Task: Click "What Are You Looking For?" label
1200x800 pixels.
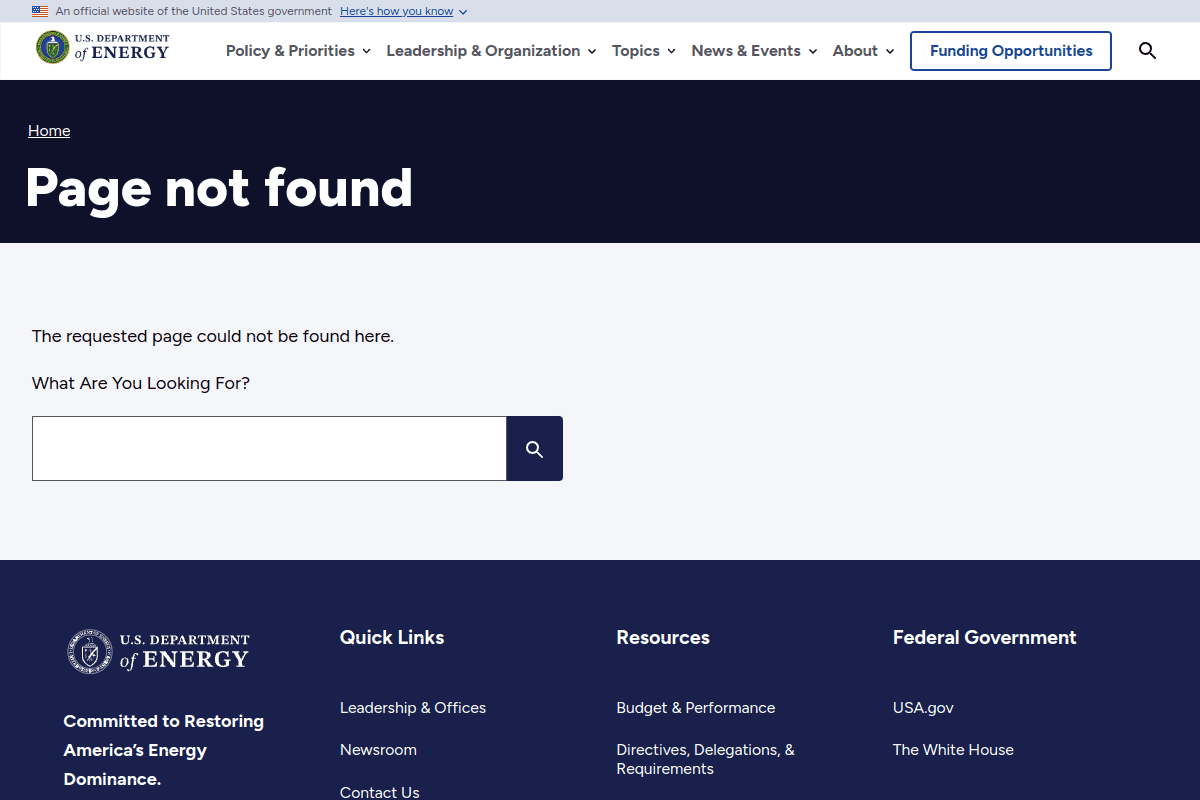Action: [141, 383]
